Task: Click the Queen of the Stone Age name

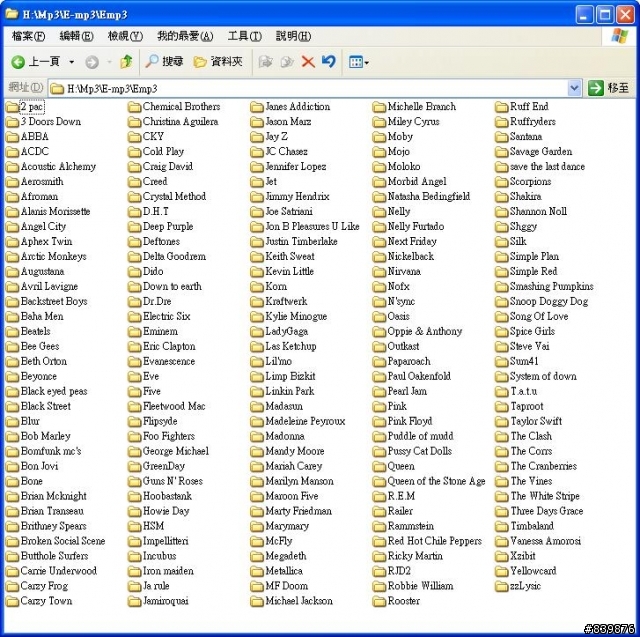Action: [436, 481]
